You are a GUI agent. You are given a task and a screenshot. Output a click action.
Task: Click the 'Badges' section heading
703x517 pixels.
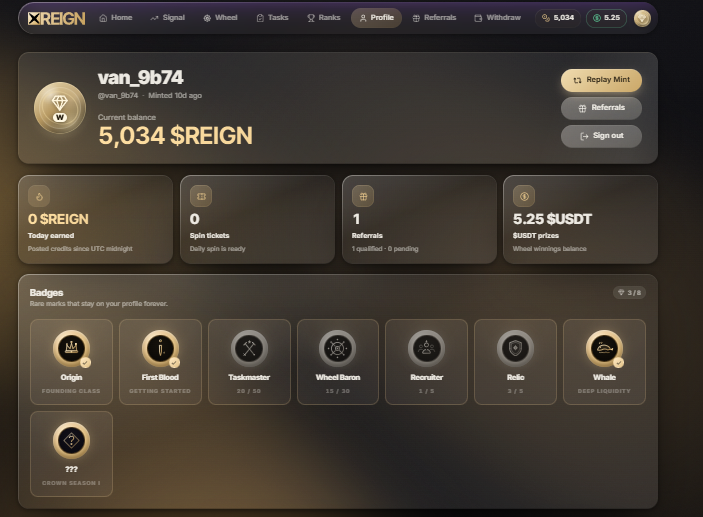point(46,292)
